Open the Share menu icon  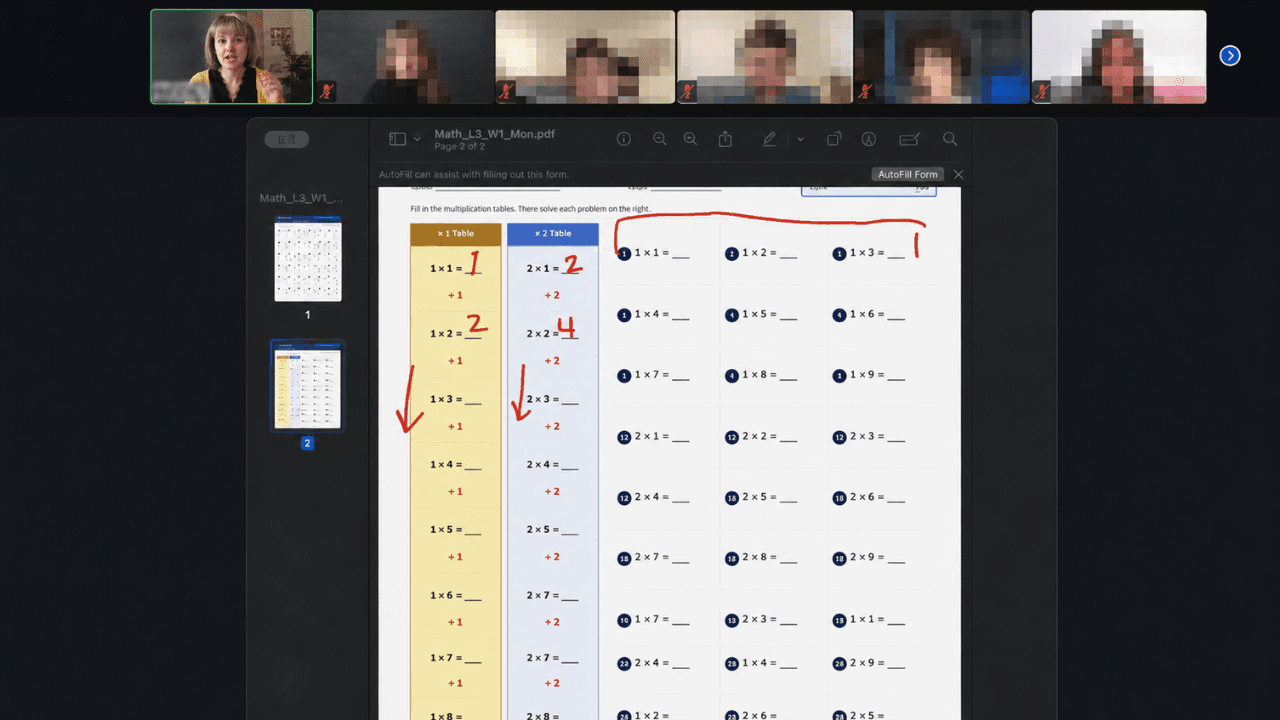726,139
